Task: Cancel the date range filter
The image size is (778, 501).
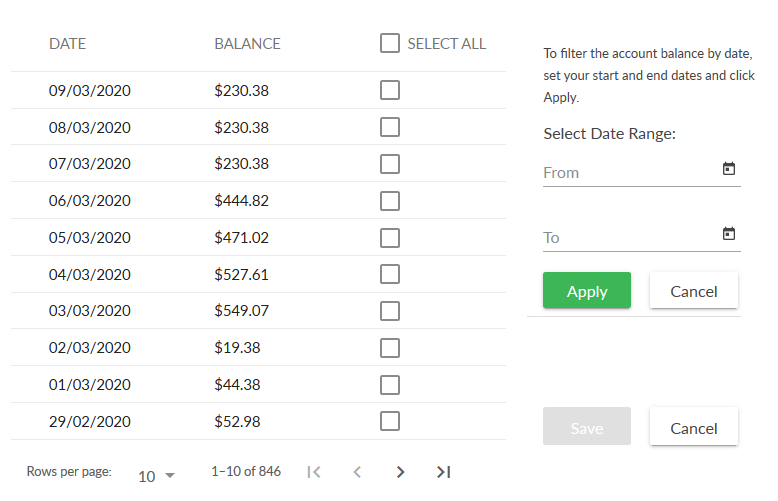Action: (694, 290)
